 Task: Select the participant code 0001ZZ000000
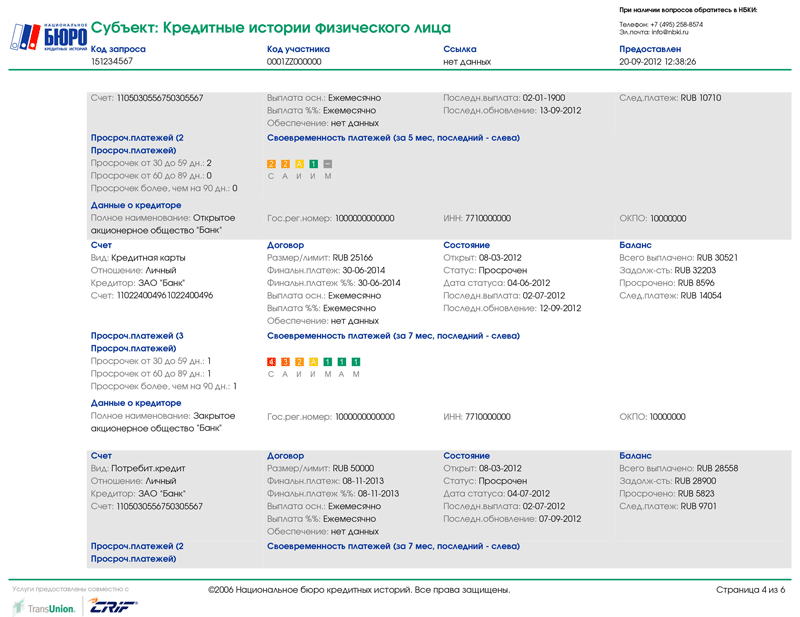pyautogui.click(x=294, y=62)
